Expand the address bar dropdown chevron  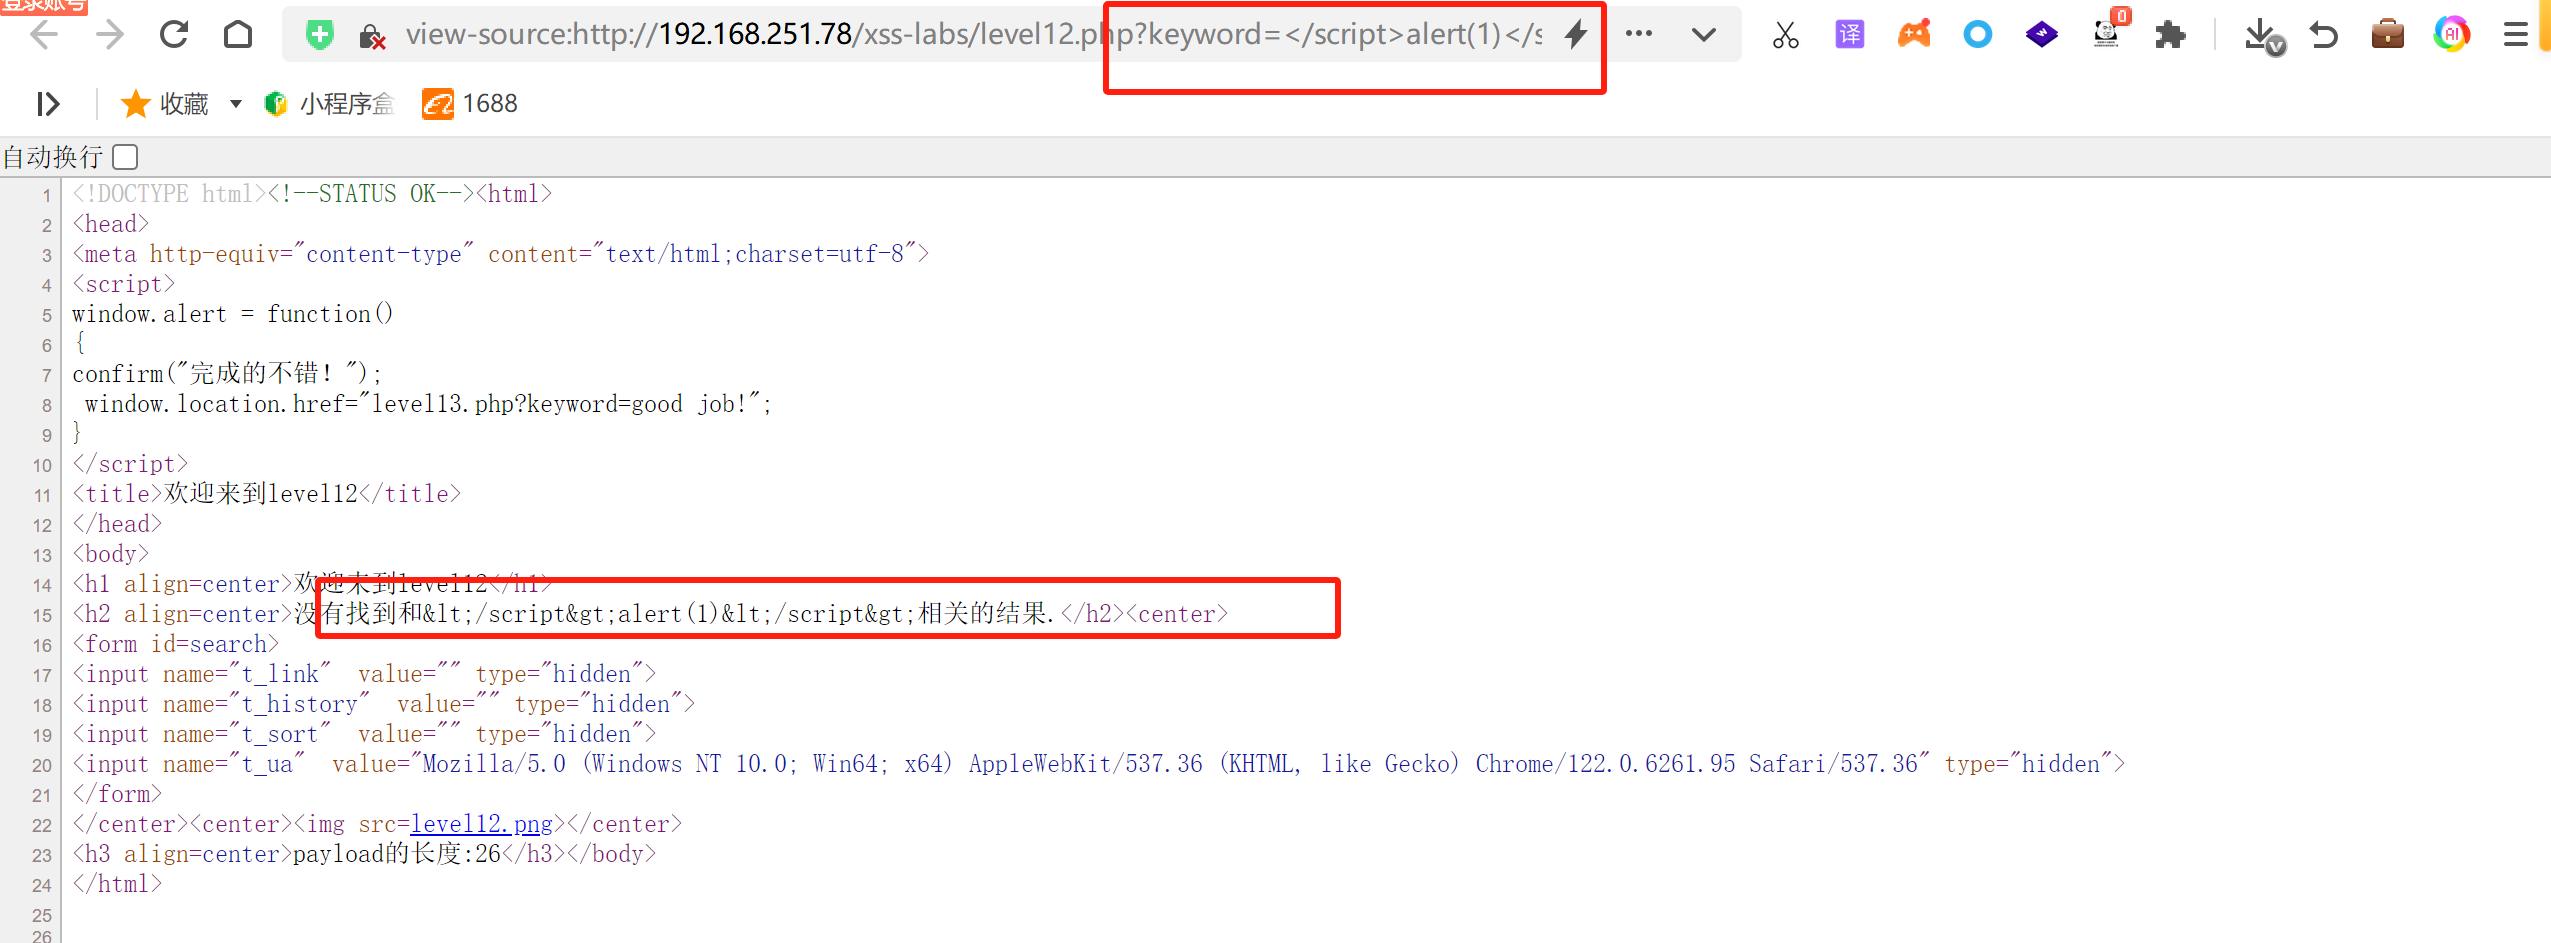(x=1704, y=35)
